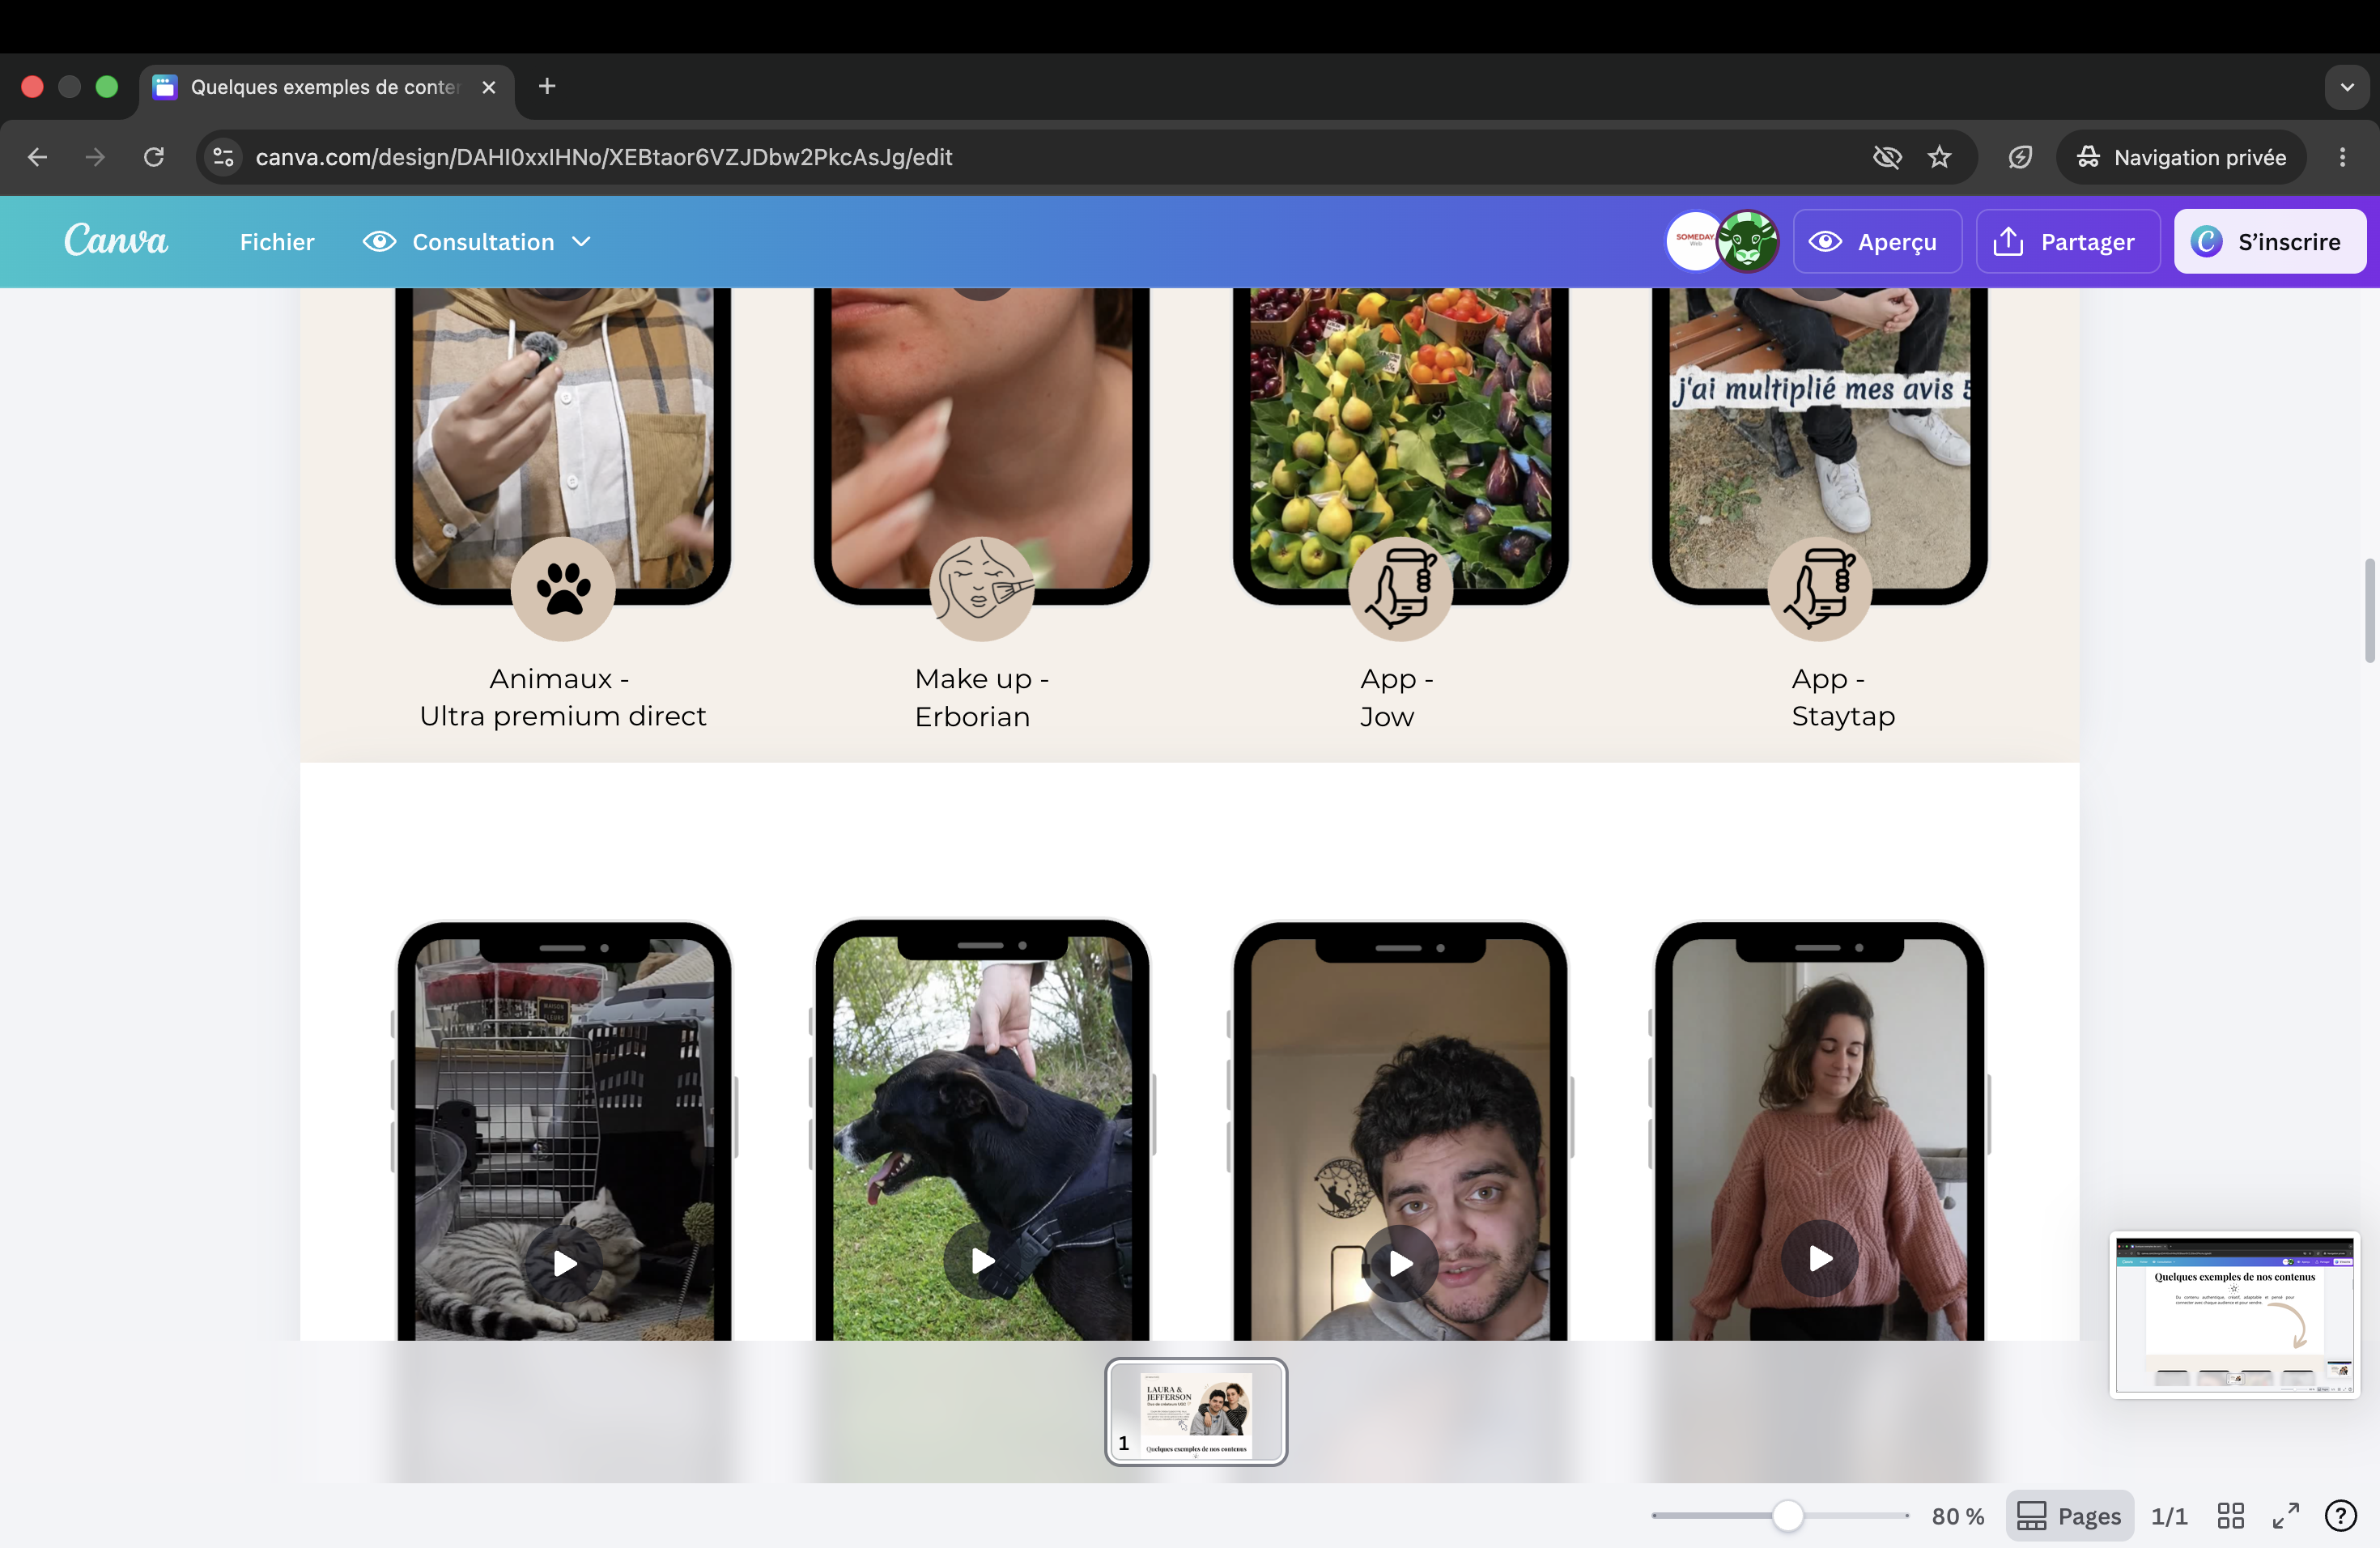Adjust the zoom level slider handle
Screen dimensions: 2380x1548
(x=1787, y=1516)
